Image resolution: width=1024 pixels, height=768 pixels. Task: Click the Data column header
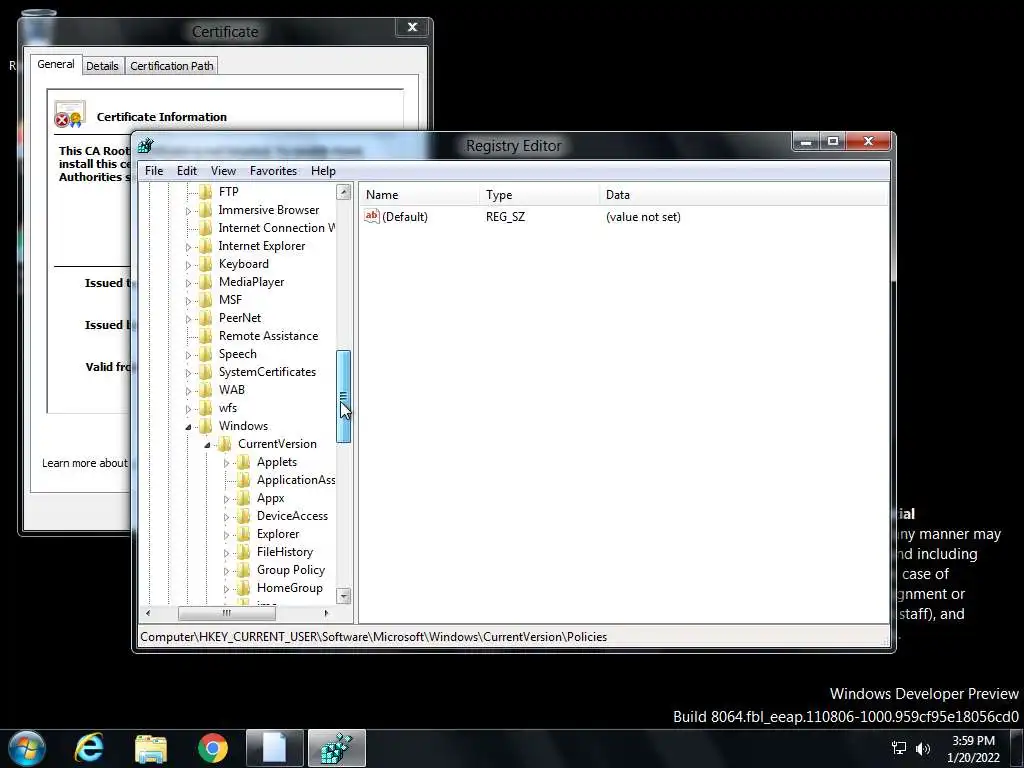click(744, 195)
